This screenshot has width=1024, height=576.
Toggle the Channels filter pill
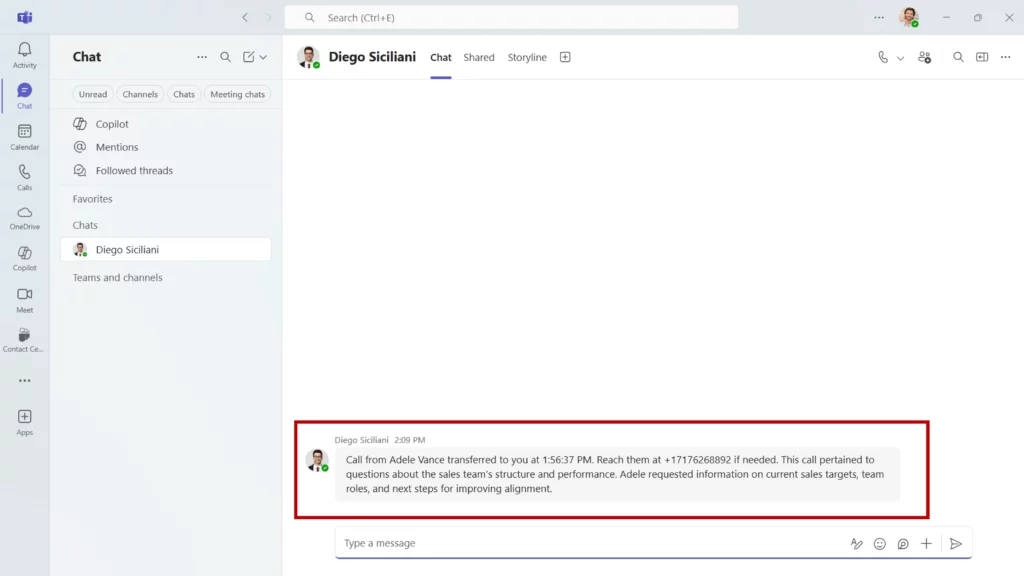[x=140, y=94]
